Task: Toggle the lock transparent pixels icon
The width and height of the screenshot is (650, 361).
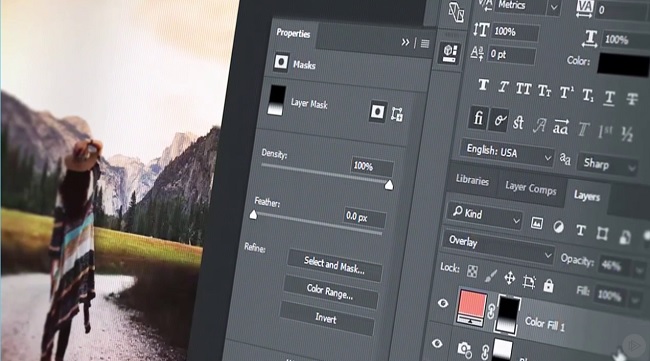Action: [x=472, y=271]
